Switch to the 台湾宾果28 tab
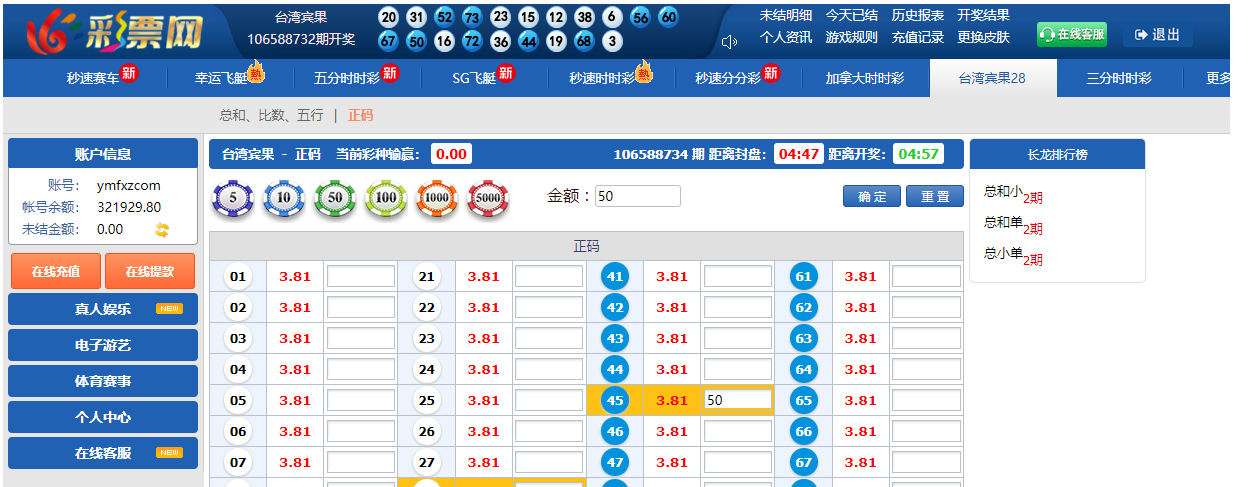The width and height of the screenshot is (1260, 487). point(992,78)
